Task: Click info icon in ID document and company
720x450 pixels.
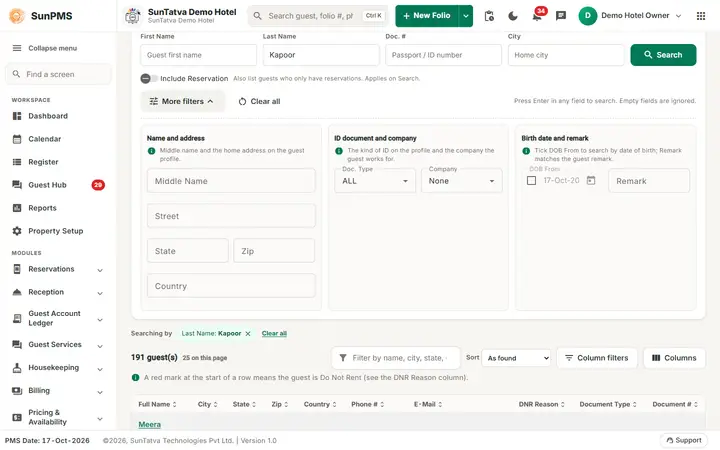Action: coord(339,151)
